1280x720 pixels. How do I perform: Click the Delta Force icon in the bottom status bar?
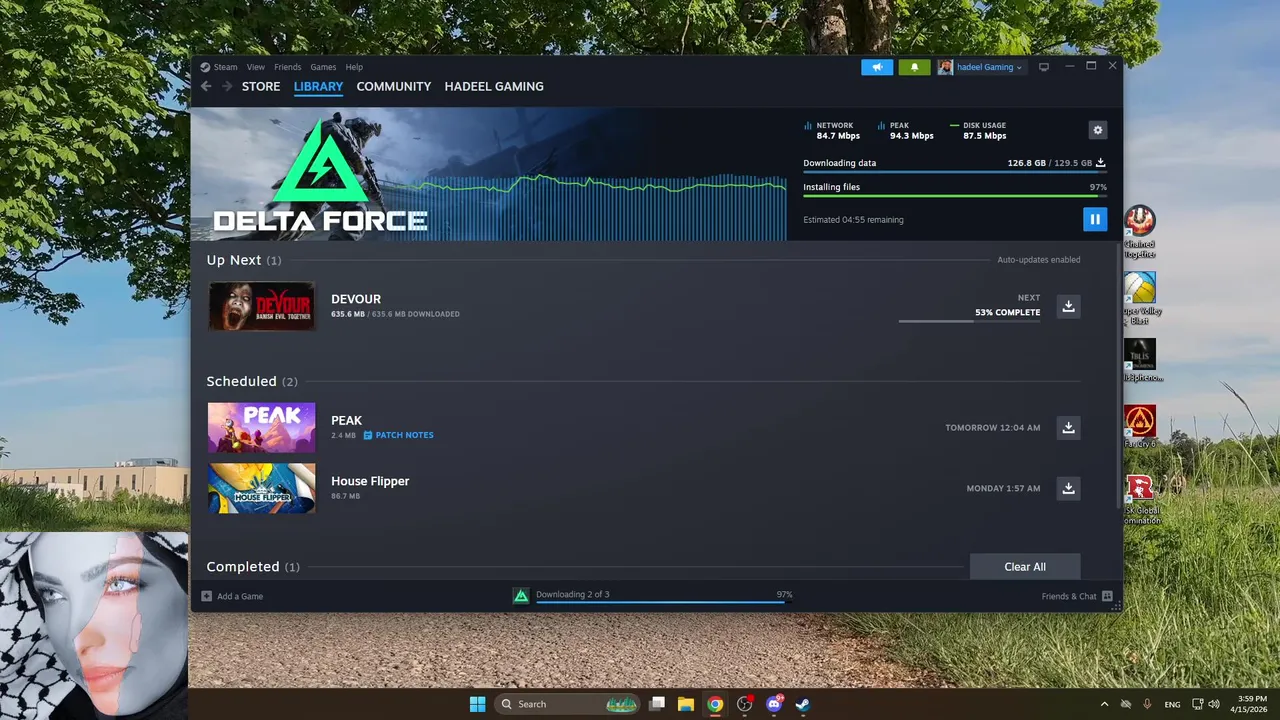(521, 596)
